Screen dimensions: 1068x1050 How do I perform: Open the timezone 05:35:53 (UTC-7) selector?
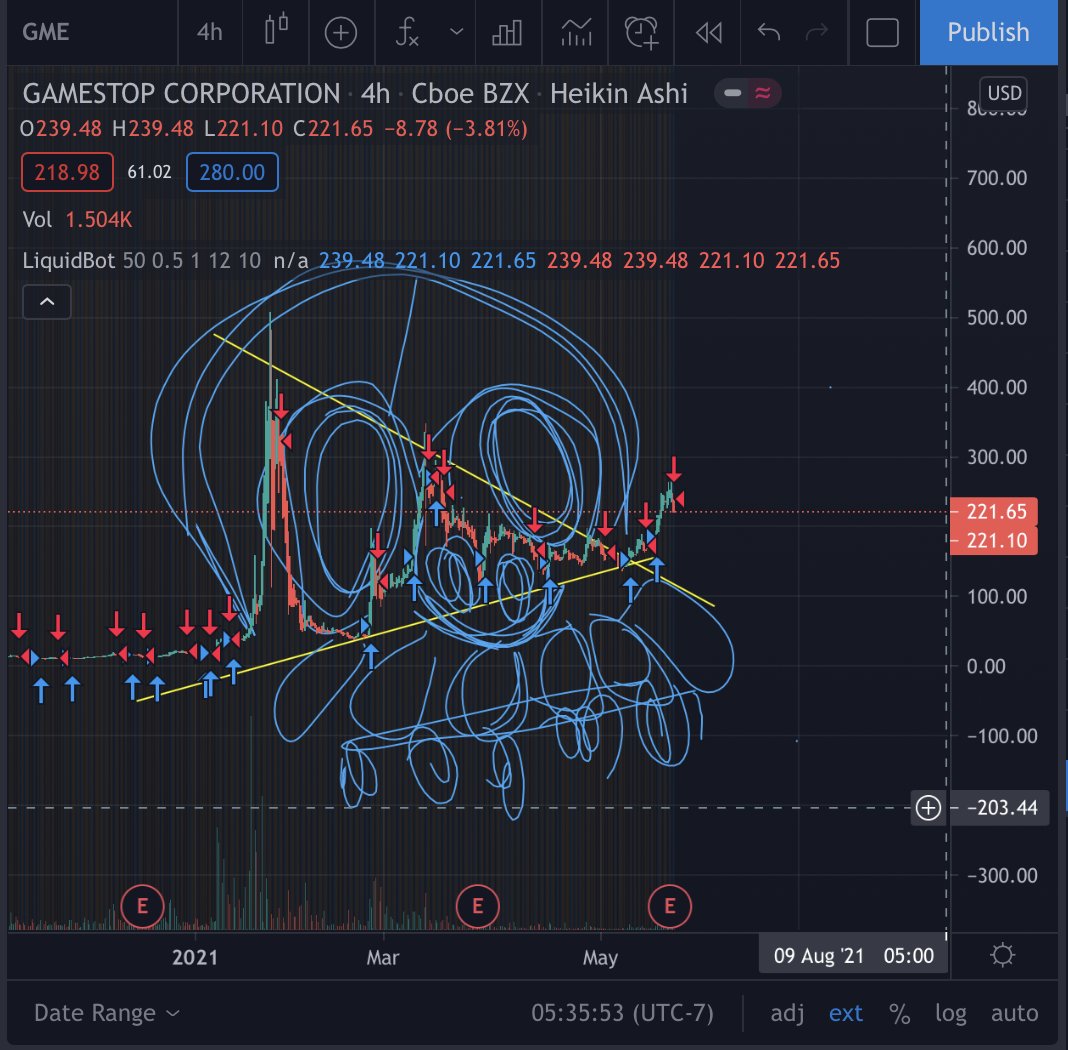(622, 1013)
